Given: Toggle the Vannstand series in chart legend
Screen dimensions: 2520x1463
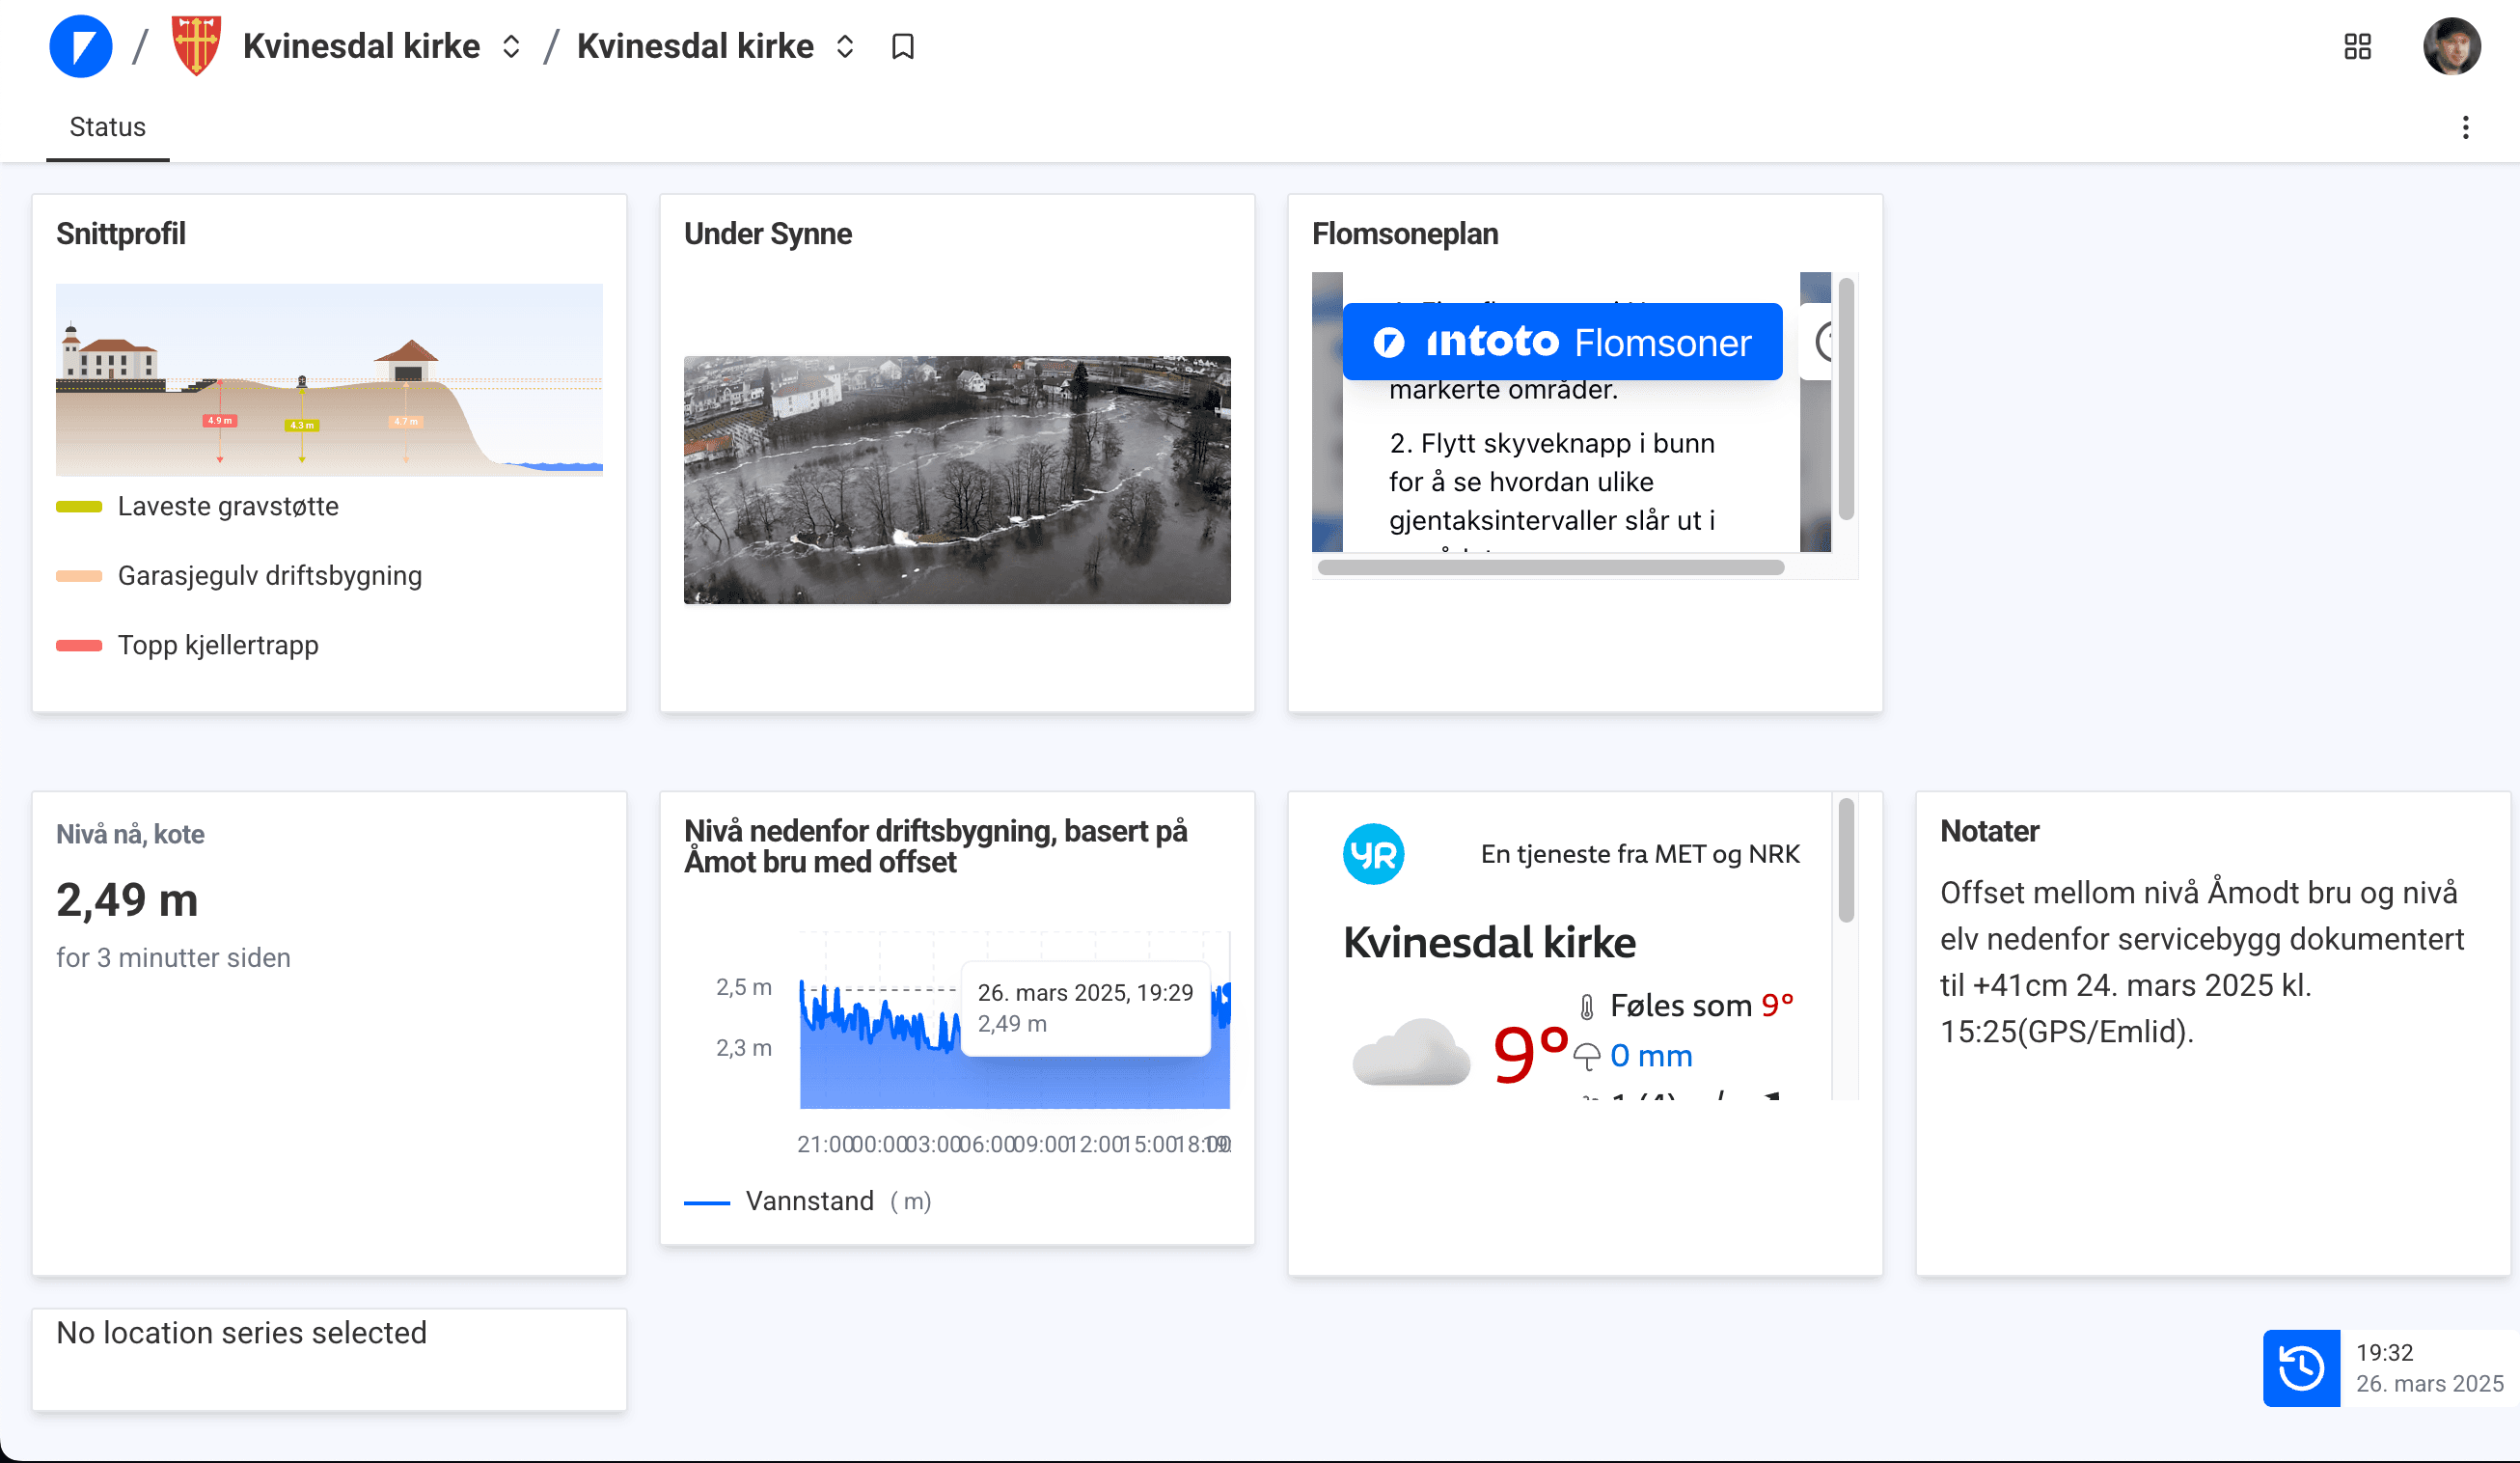Looking at the screenshot, I should (809, 1201).
